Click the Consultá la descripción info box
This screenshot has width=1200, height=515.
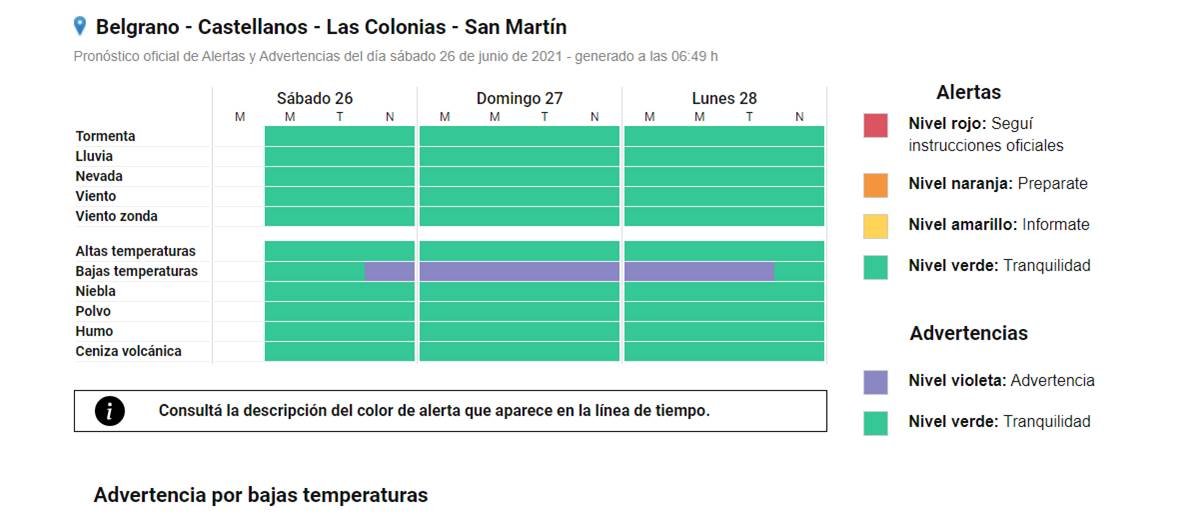click(x=450, y=411)
